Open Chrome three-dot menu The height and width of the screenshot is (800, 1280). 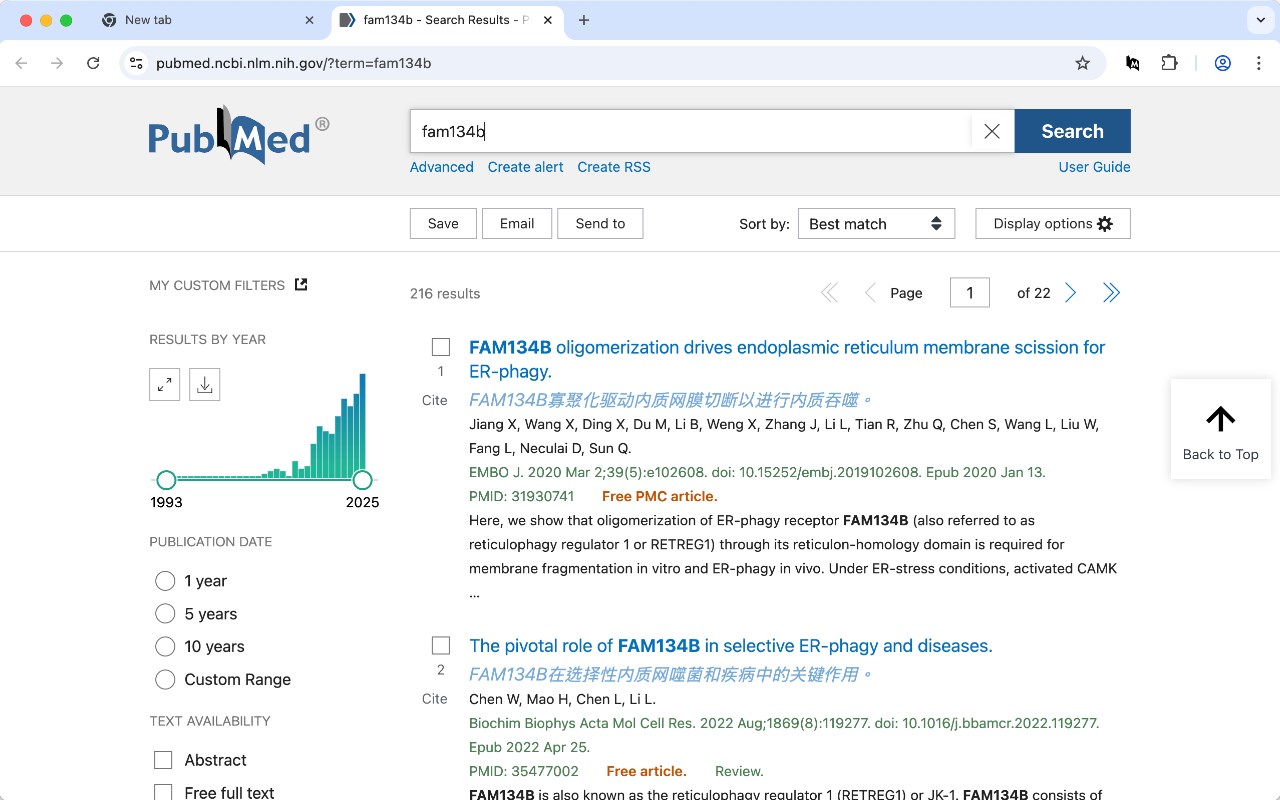[x=1258, y=63]
